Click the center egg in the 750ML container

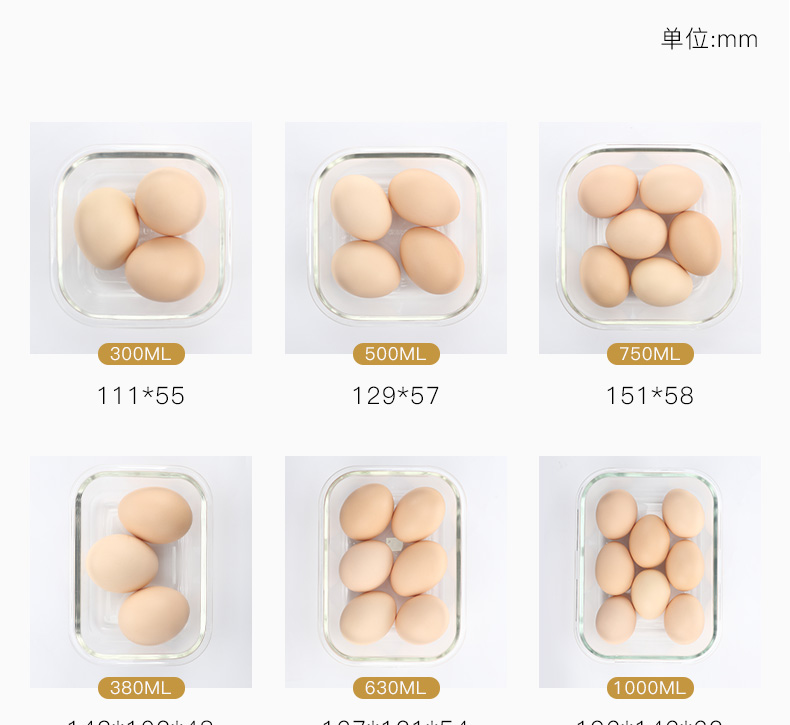tap(636, 233)
